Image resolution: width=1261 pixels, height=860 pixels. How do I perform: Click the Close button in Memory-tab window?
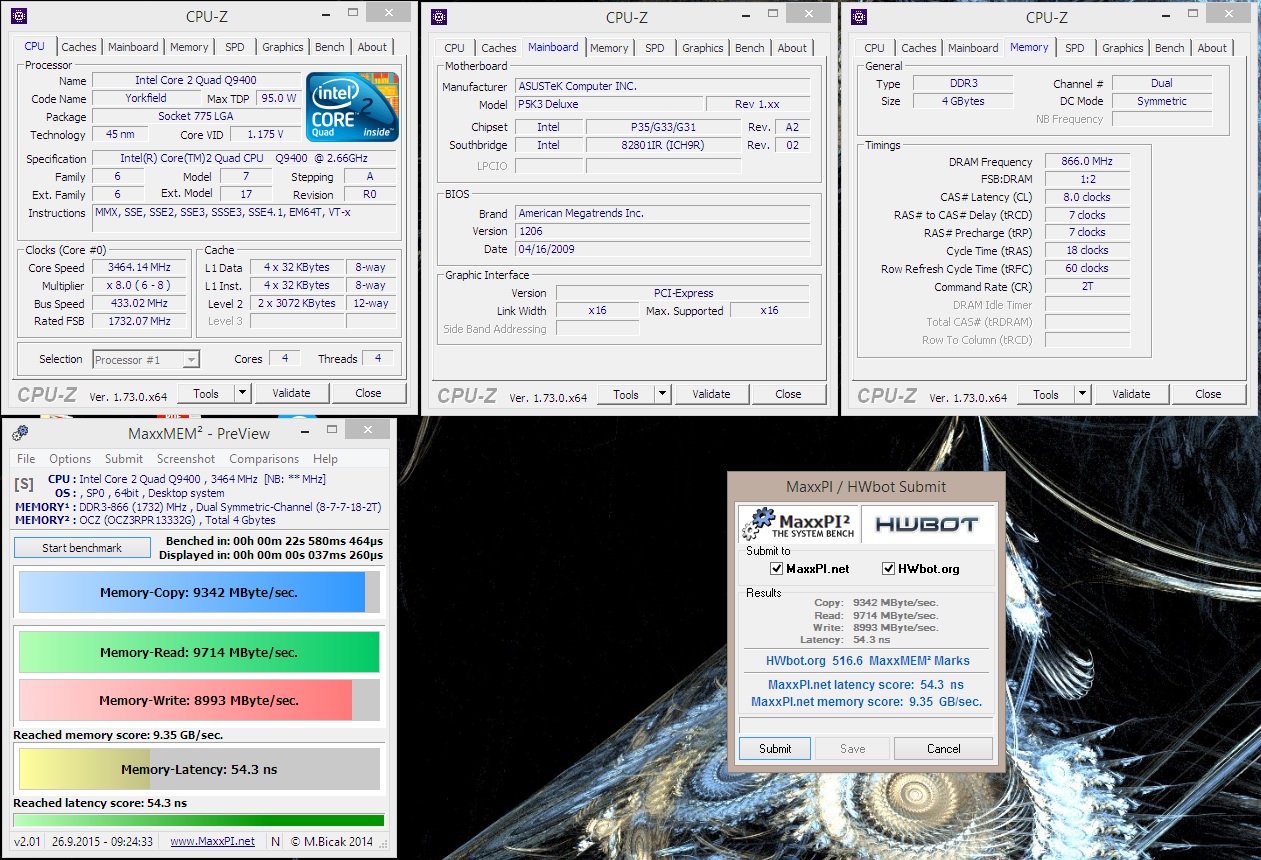tap(1208, 394)
